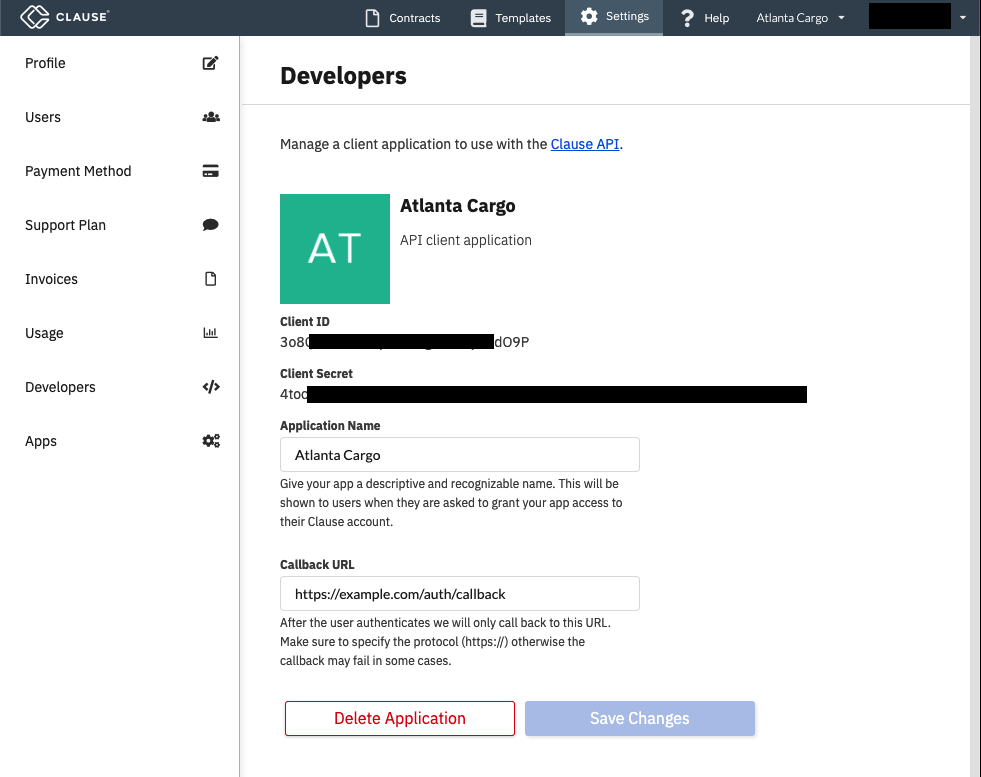Click the Invoices document icon
This screenshot has height=777, width=981.
(210, 279)
